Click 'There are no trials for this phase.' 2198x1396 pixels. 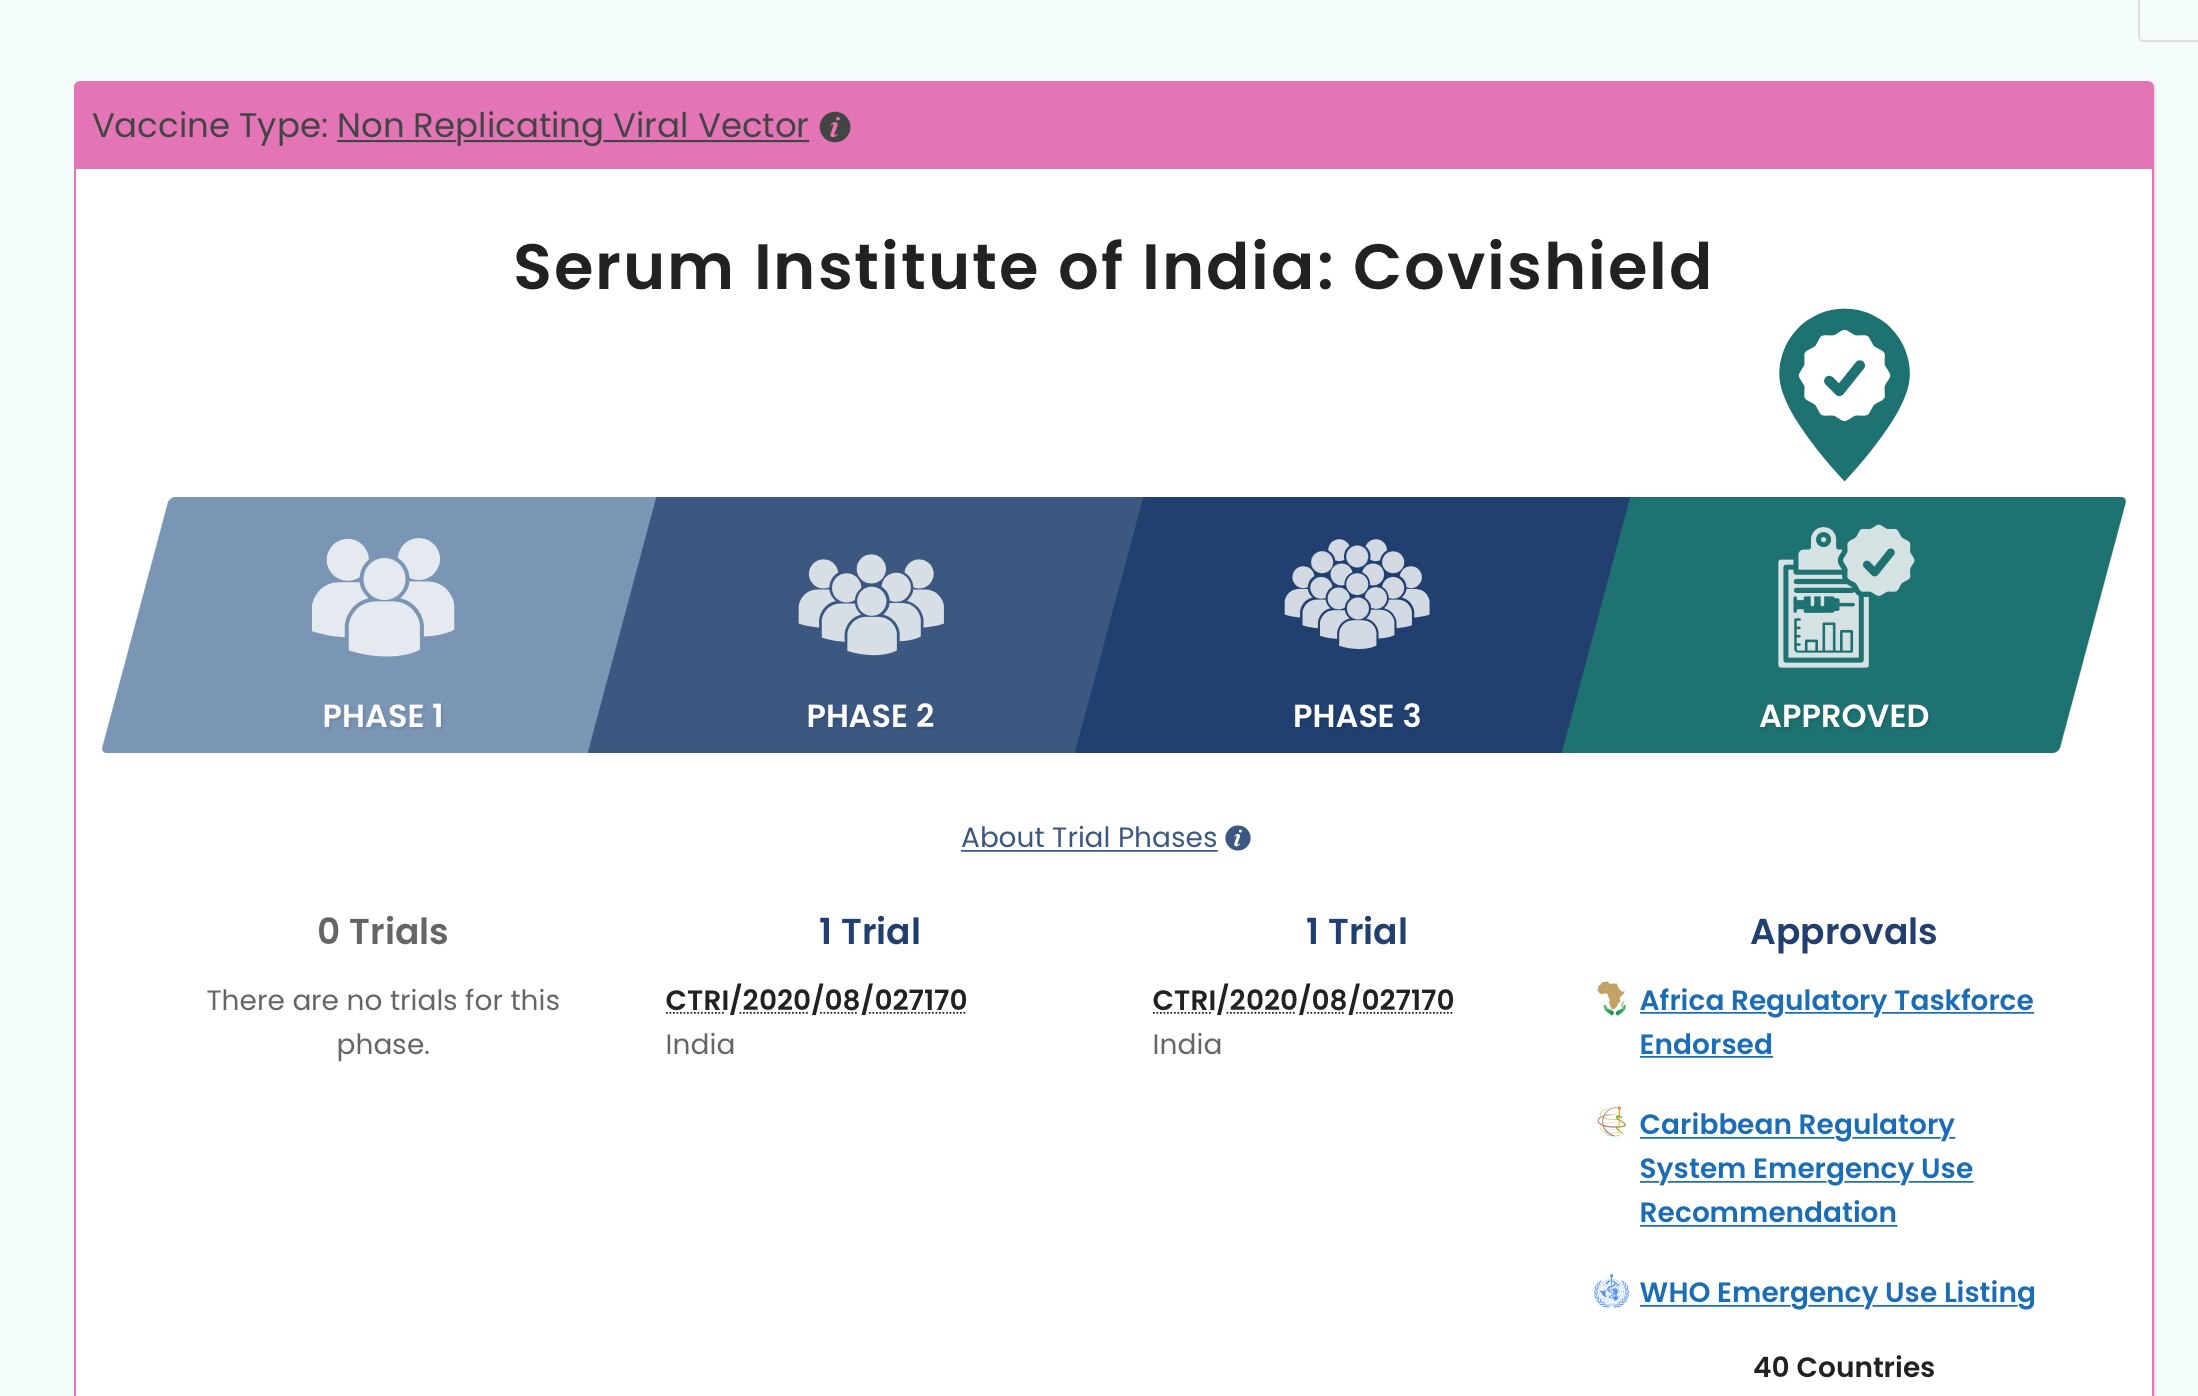[x=383, y=1022]
